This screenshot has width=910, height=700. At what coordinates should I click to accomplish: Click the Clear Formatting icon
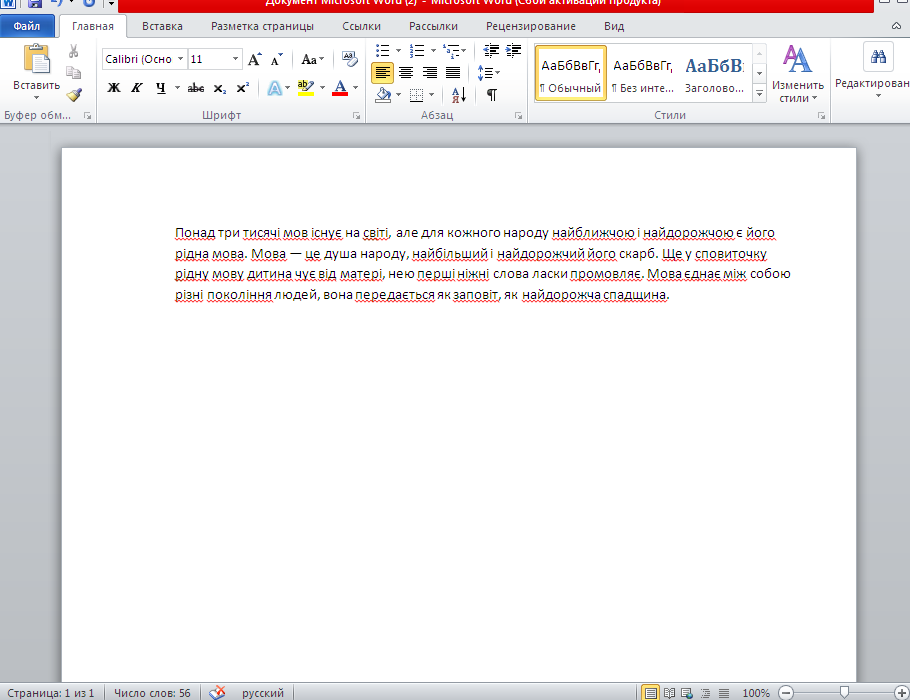tap(349, 59)
